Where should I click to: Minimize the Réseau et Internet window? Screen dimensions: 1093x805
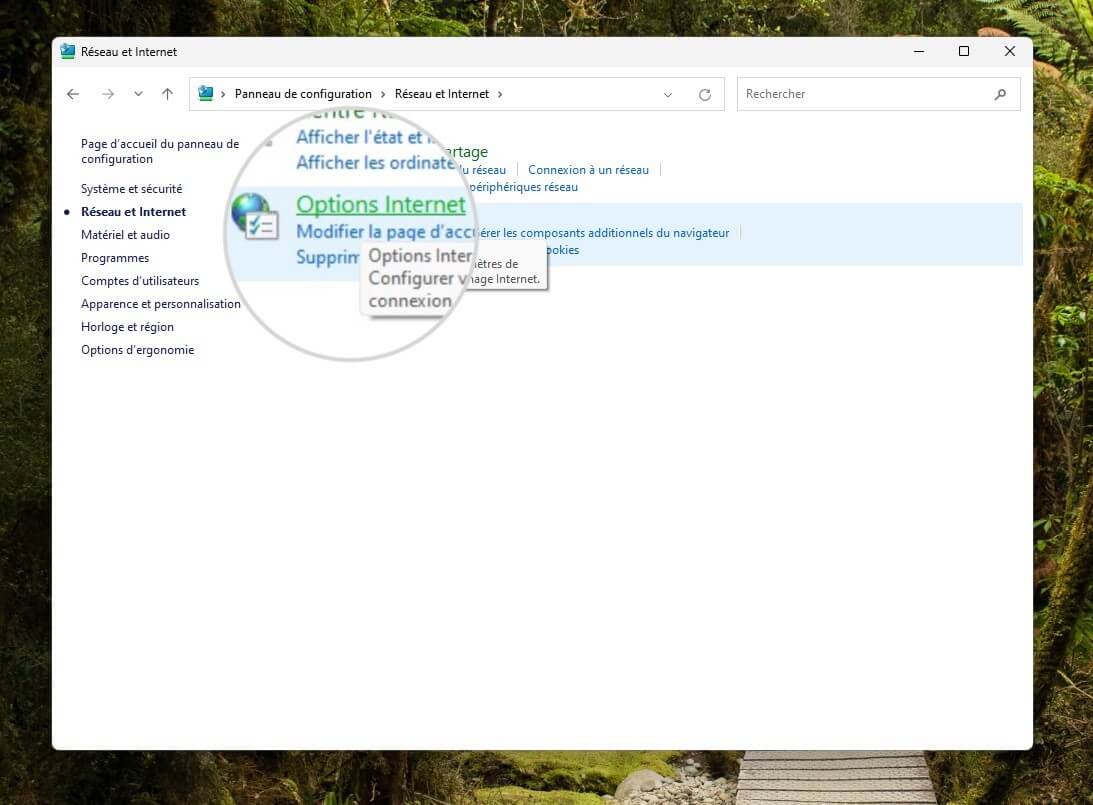point(919,52)
